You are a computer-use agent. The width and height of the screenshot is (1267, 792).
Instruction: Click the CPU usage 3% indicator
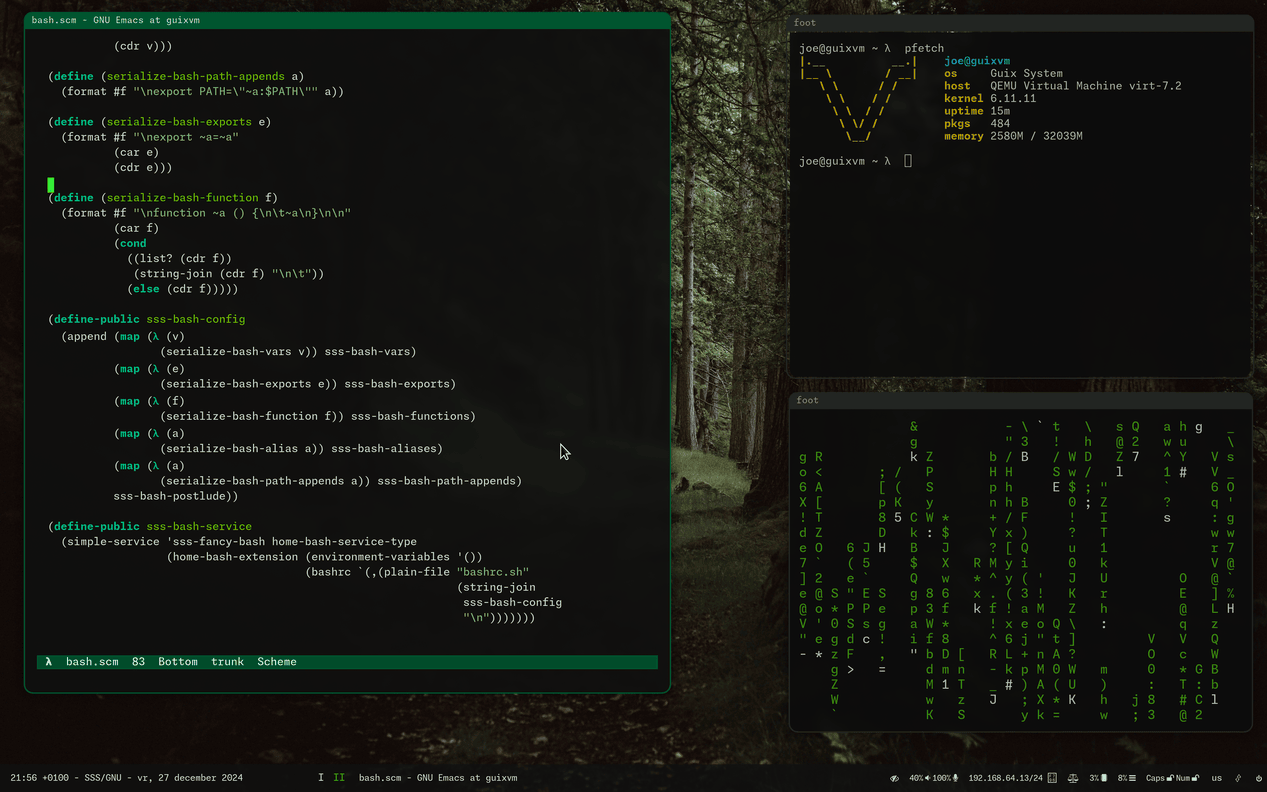(1097, 778)
